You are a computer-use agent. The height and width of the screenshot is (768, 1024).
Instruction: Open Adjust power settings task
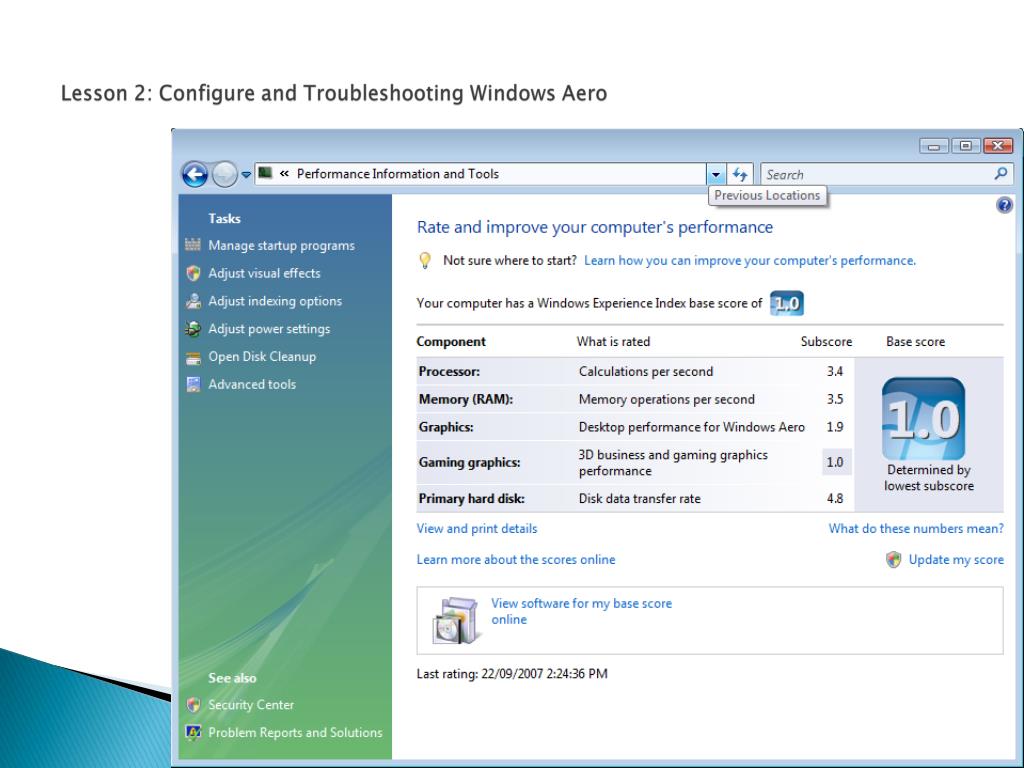coord(269,329)
